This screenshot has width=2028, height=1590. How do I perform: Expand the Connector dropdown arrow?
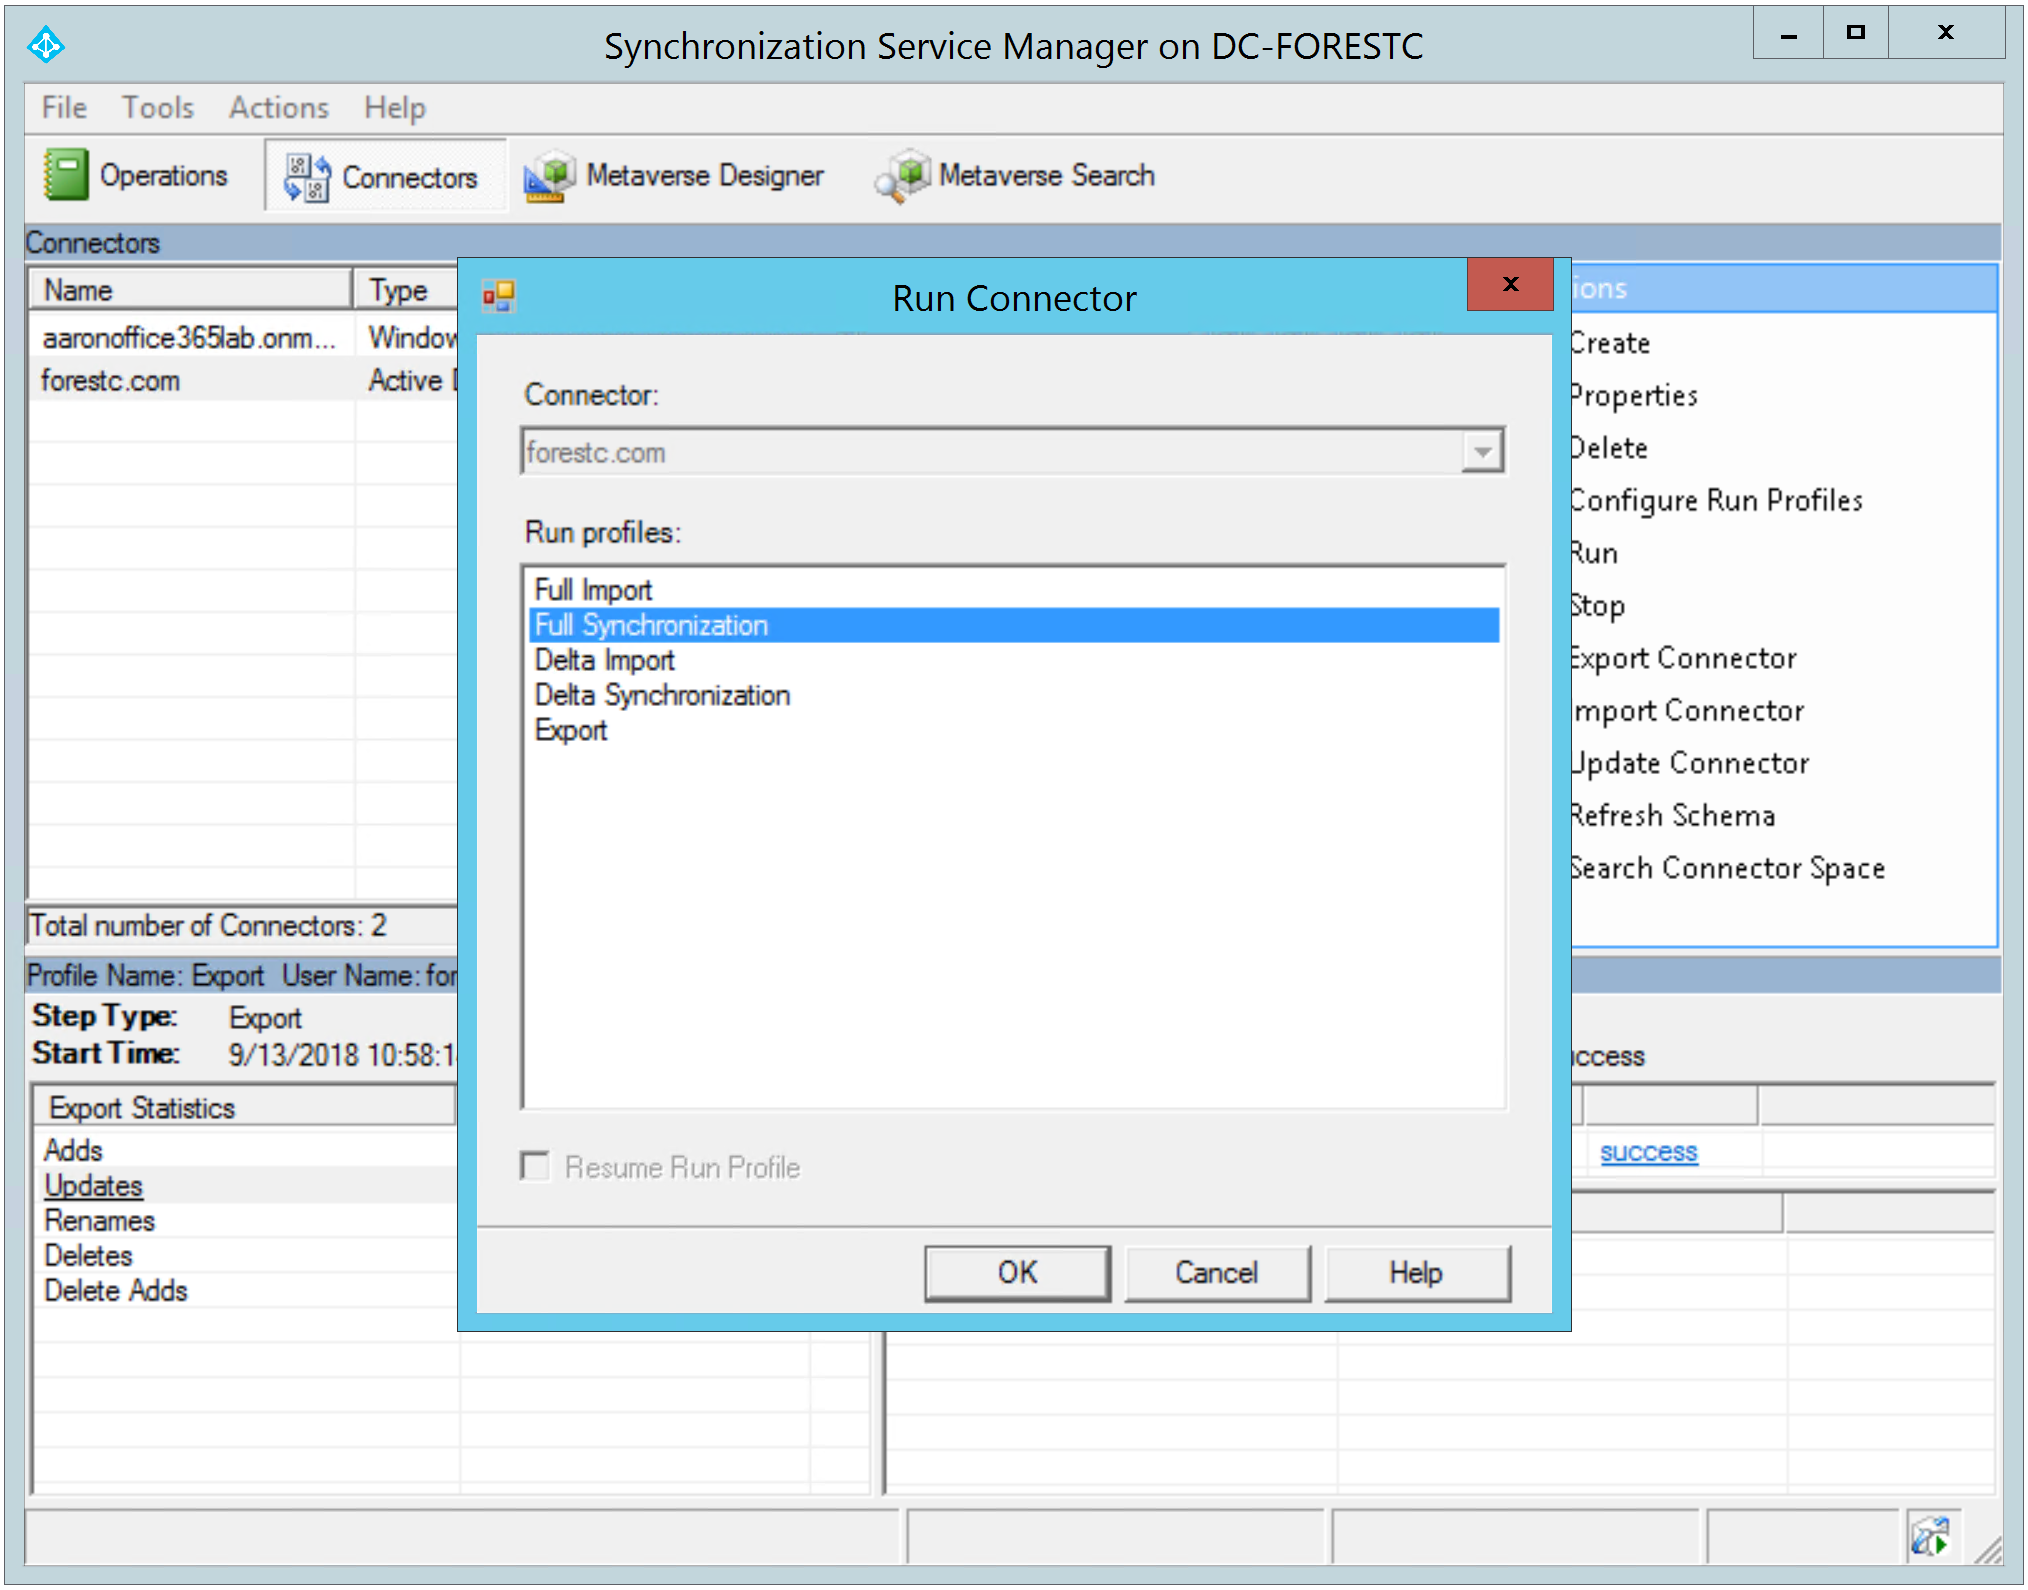point(1482,452)
